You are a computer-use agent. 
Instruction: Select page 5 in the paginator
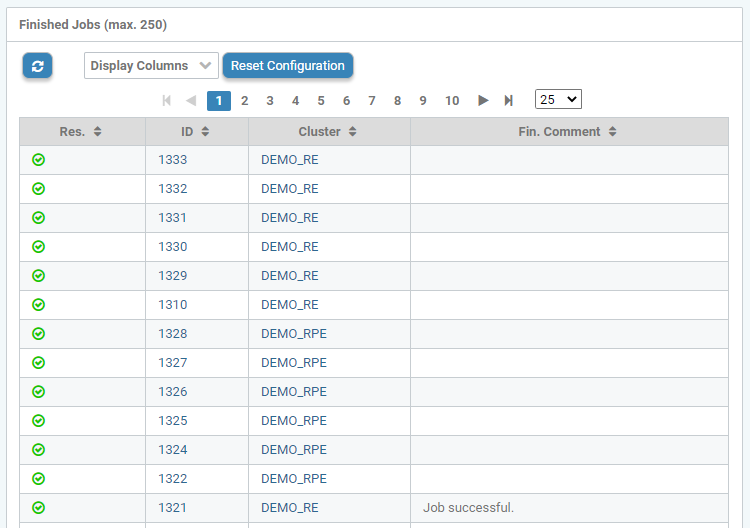point(321,100)
